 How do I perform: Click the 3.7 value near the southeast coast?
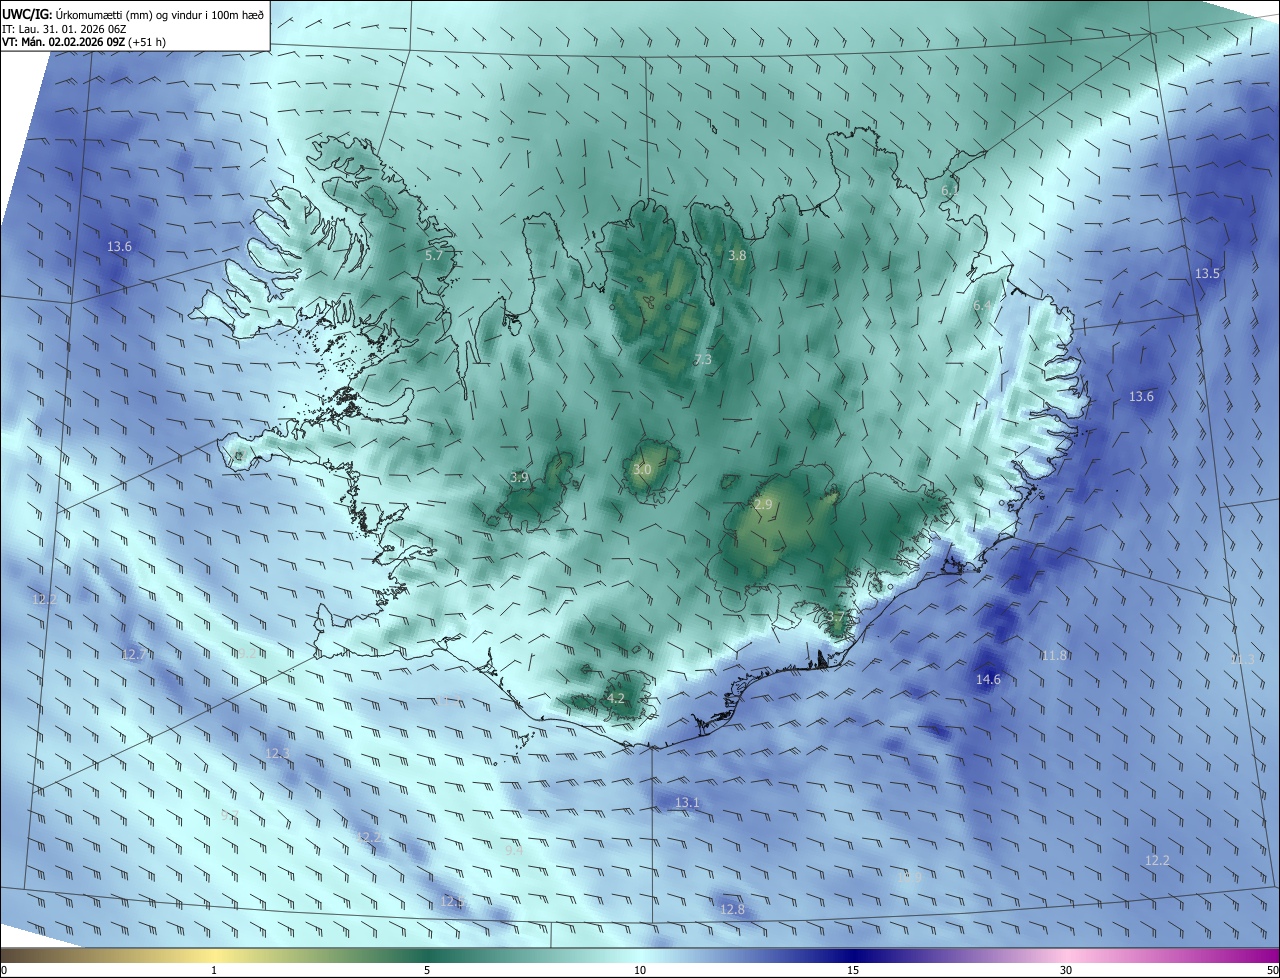pyautogui.click(x=836, y=617)
